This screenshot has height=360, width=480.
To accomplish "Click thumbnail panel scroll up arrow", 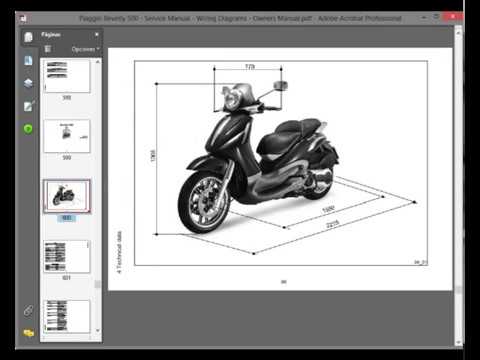I will (98, 62).
